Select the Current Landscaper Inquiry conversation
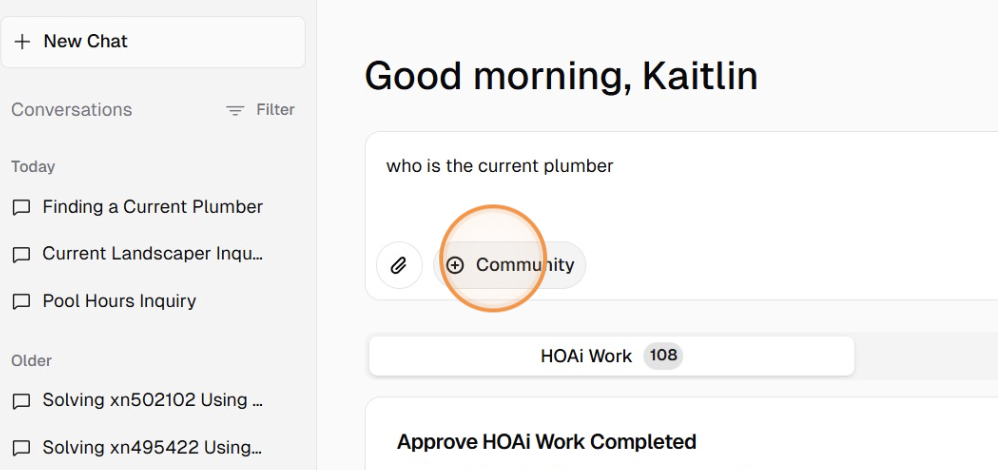The width and height of the screenshot is (998, 470). click(152, 254)
